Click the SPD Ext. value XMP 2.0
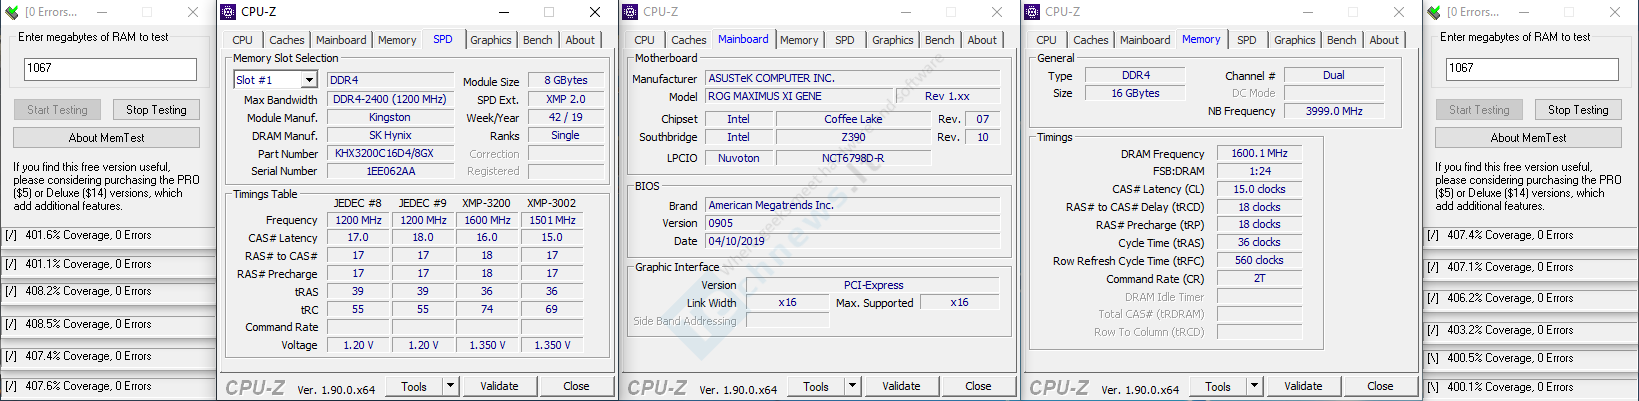Image resolution: width=1639 pixels, height=401 pixels. tap(566, 99)
